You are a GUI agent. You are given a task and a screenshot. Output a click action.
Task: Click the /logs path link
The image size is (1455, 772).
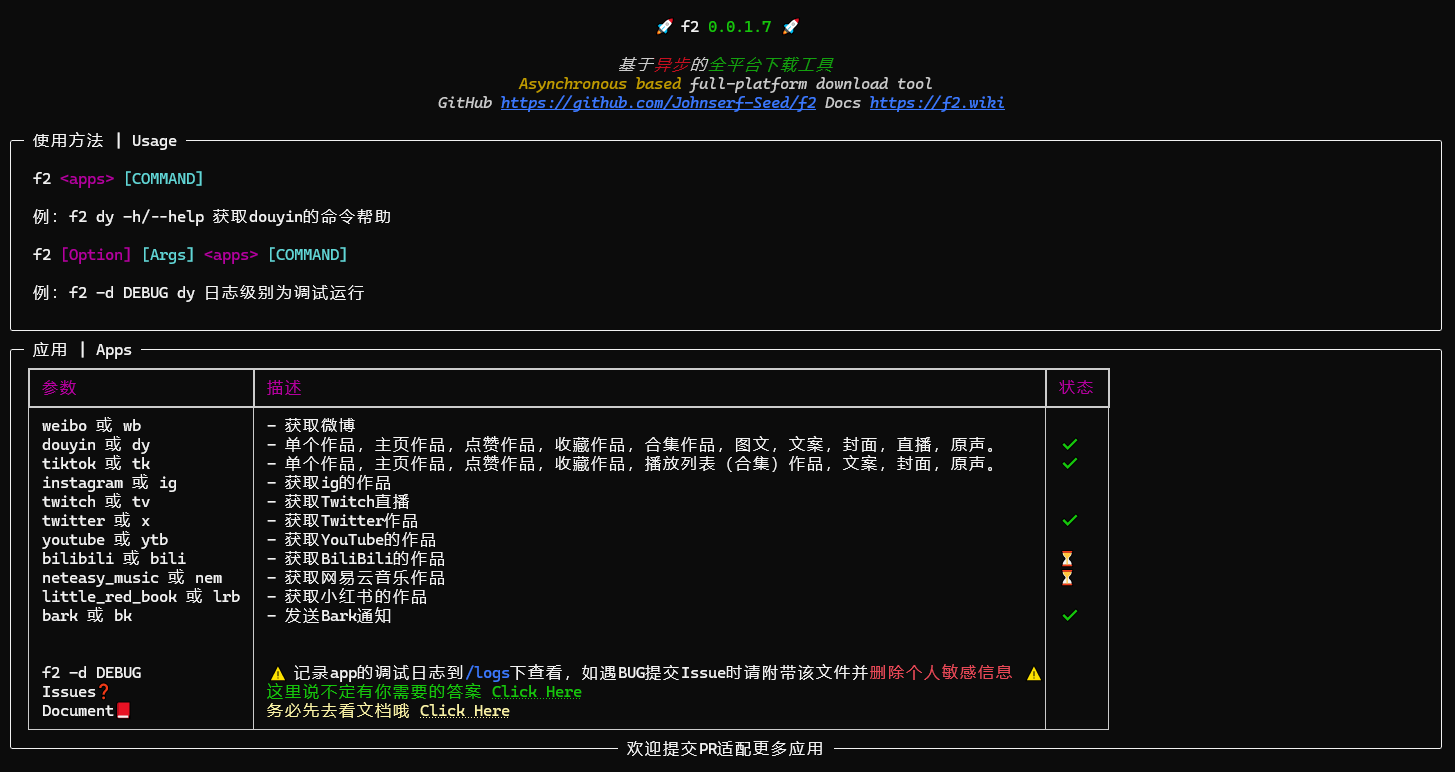[x=489, y=672]
